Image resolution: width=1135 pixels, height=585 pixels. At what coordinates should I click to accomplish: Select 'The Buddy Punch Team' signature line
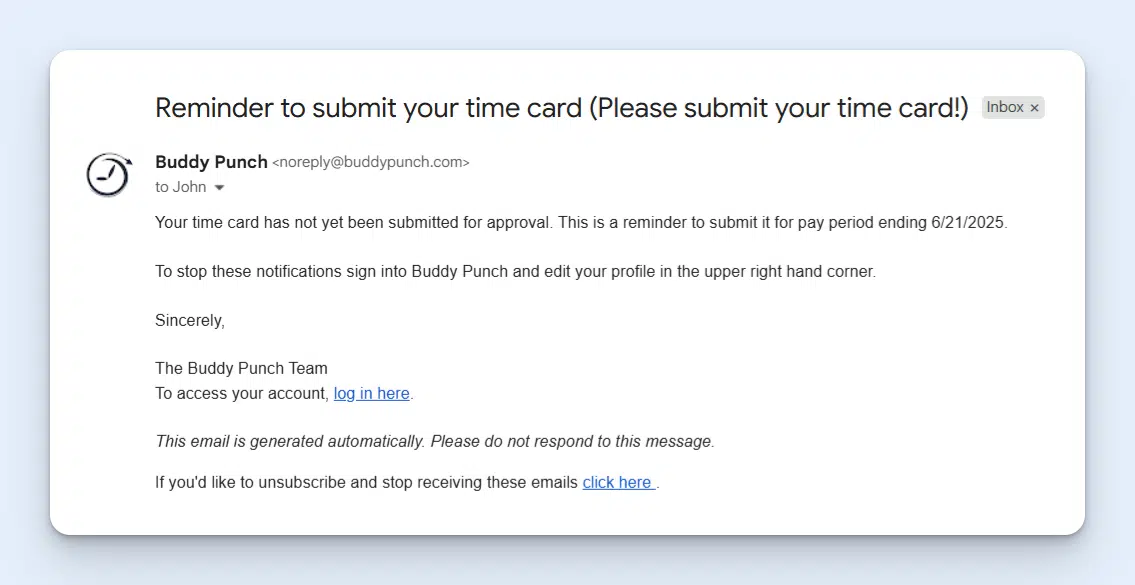[x=241, y=368]
